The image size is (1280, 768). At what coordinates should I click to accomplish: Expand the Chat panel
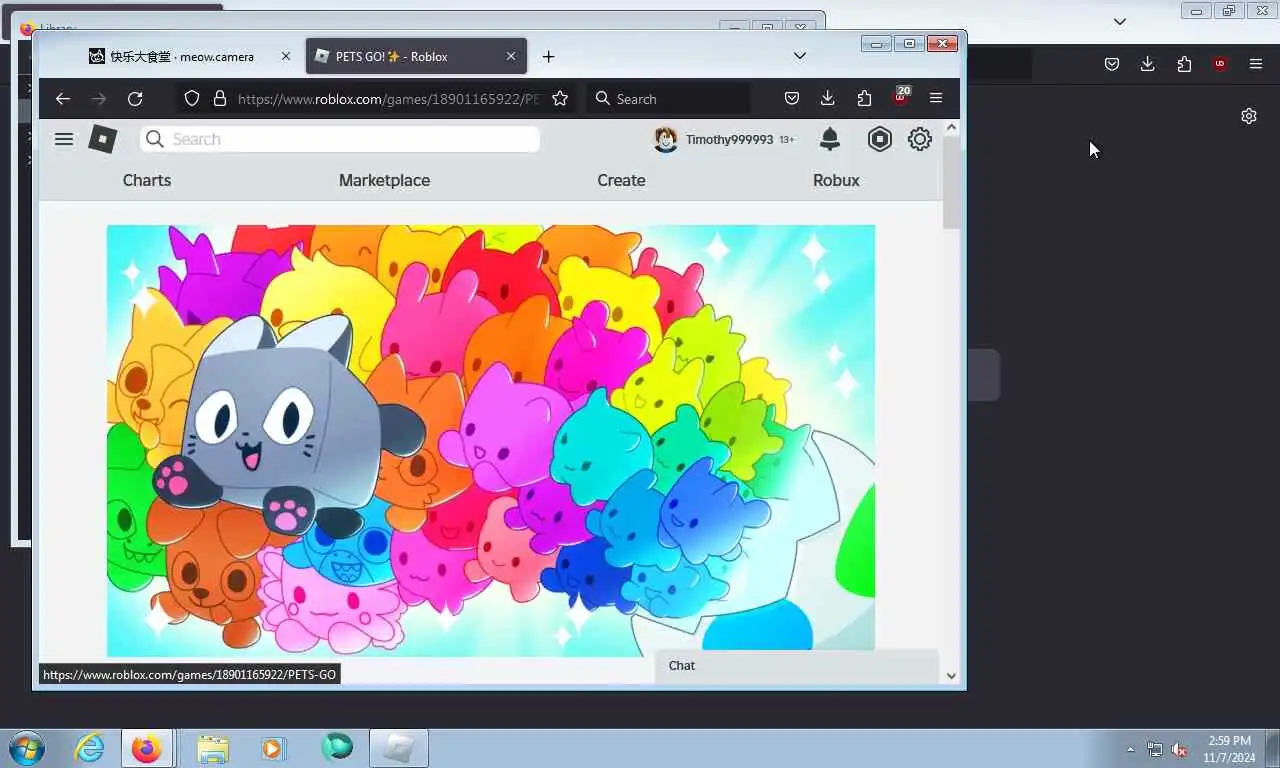(797, 666)
